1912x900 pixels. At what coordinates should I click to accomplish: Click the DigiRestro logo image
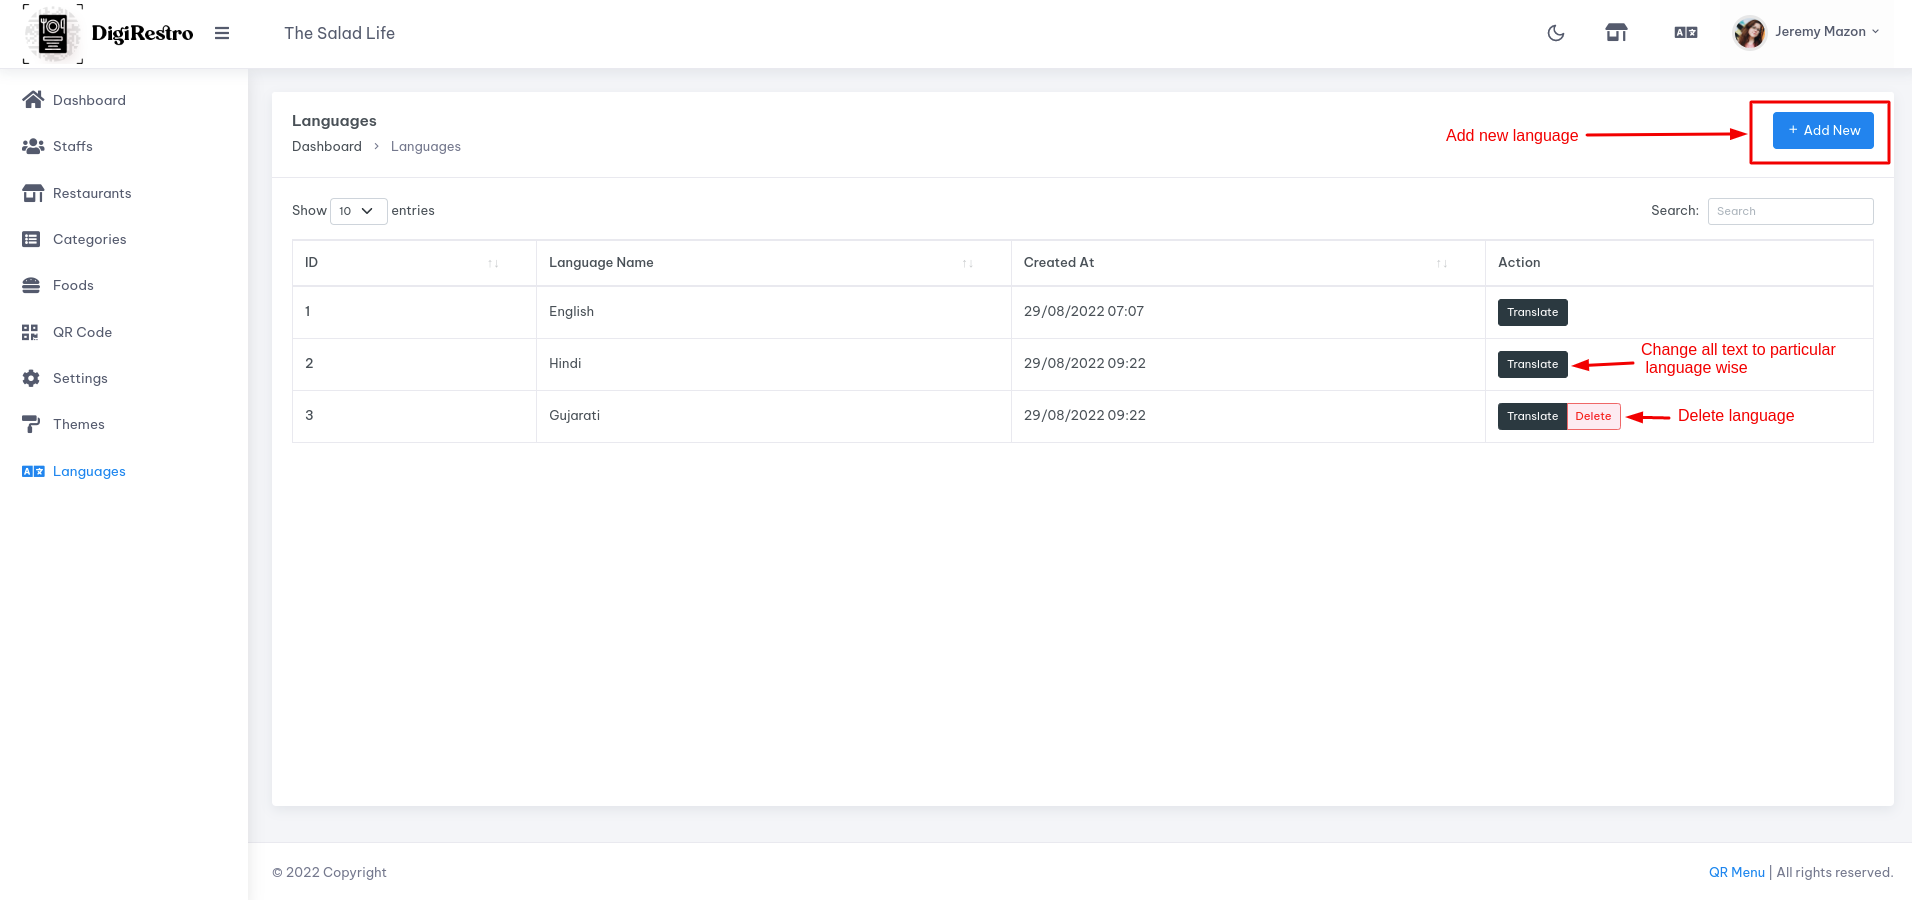(53, 34)
